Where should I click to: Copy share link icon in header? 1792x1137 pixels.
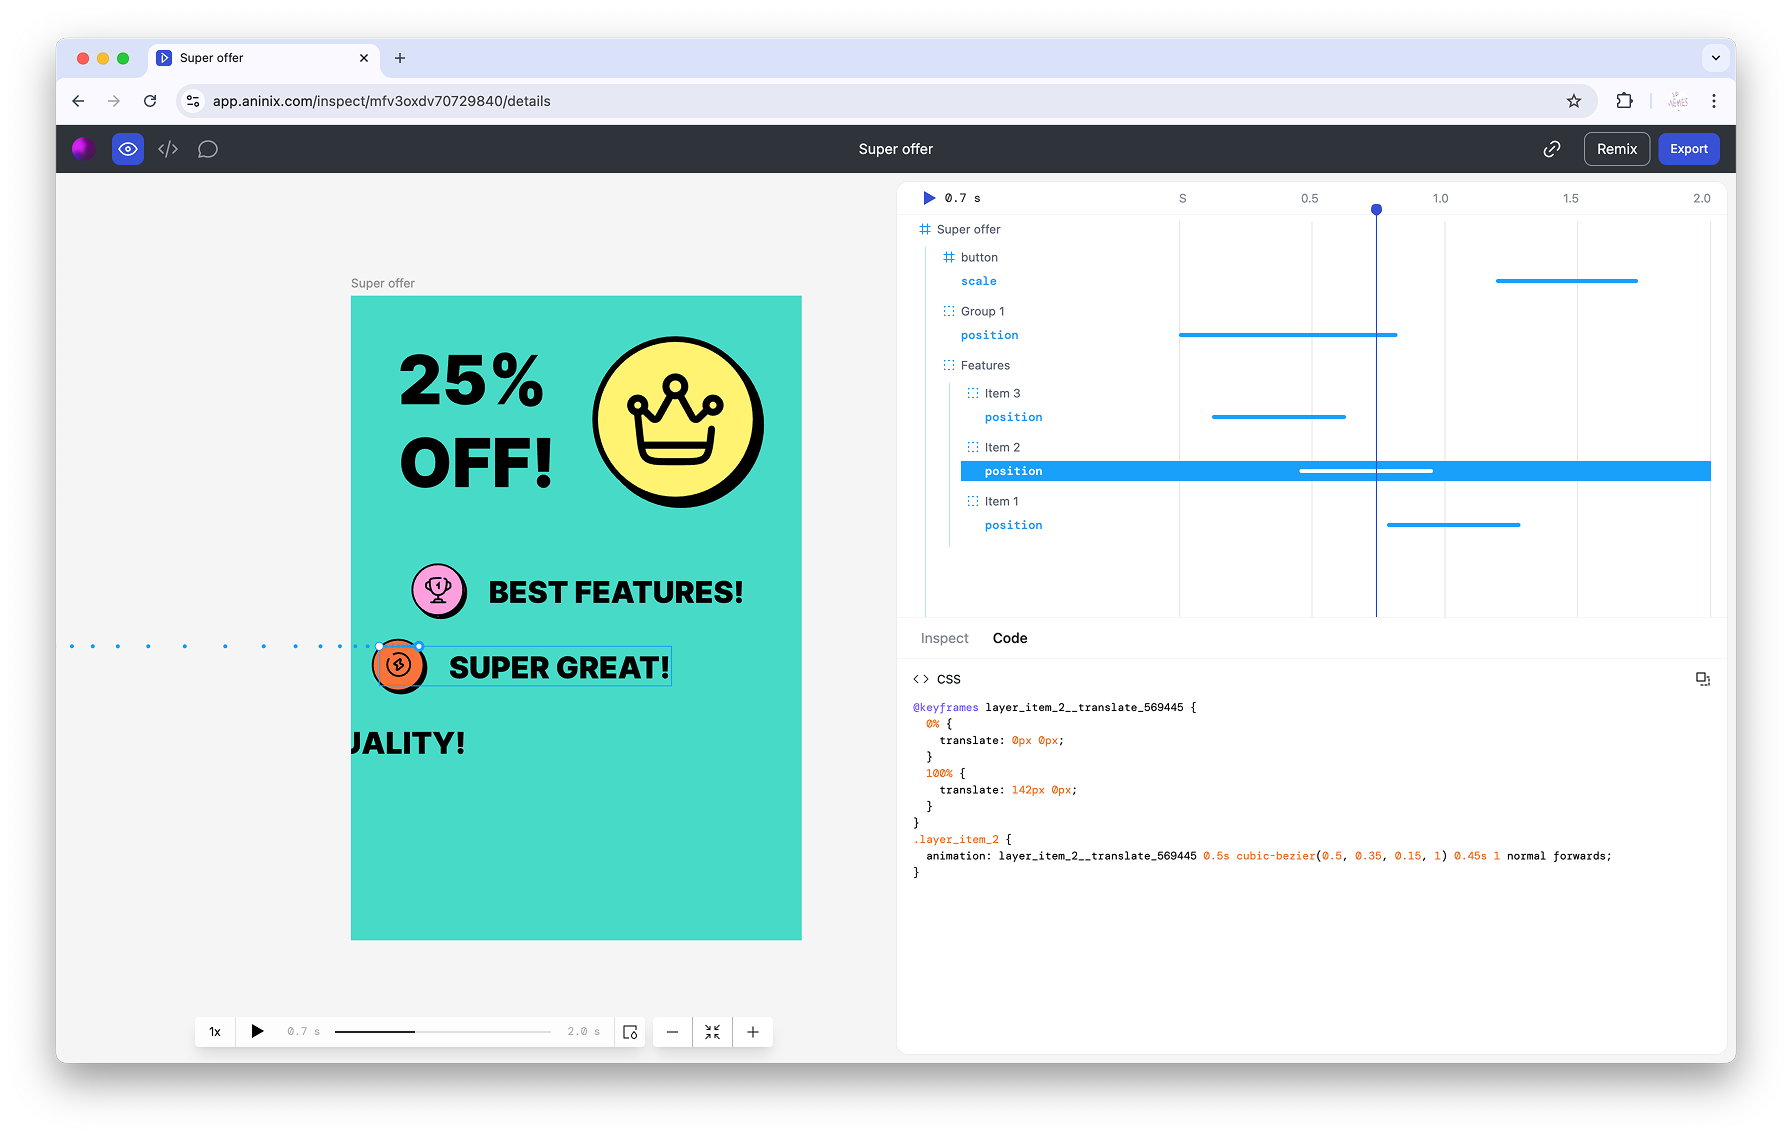(x=1552, y=149)
